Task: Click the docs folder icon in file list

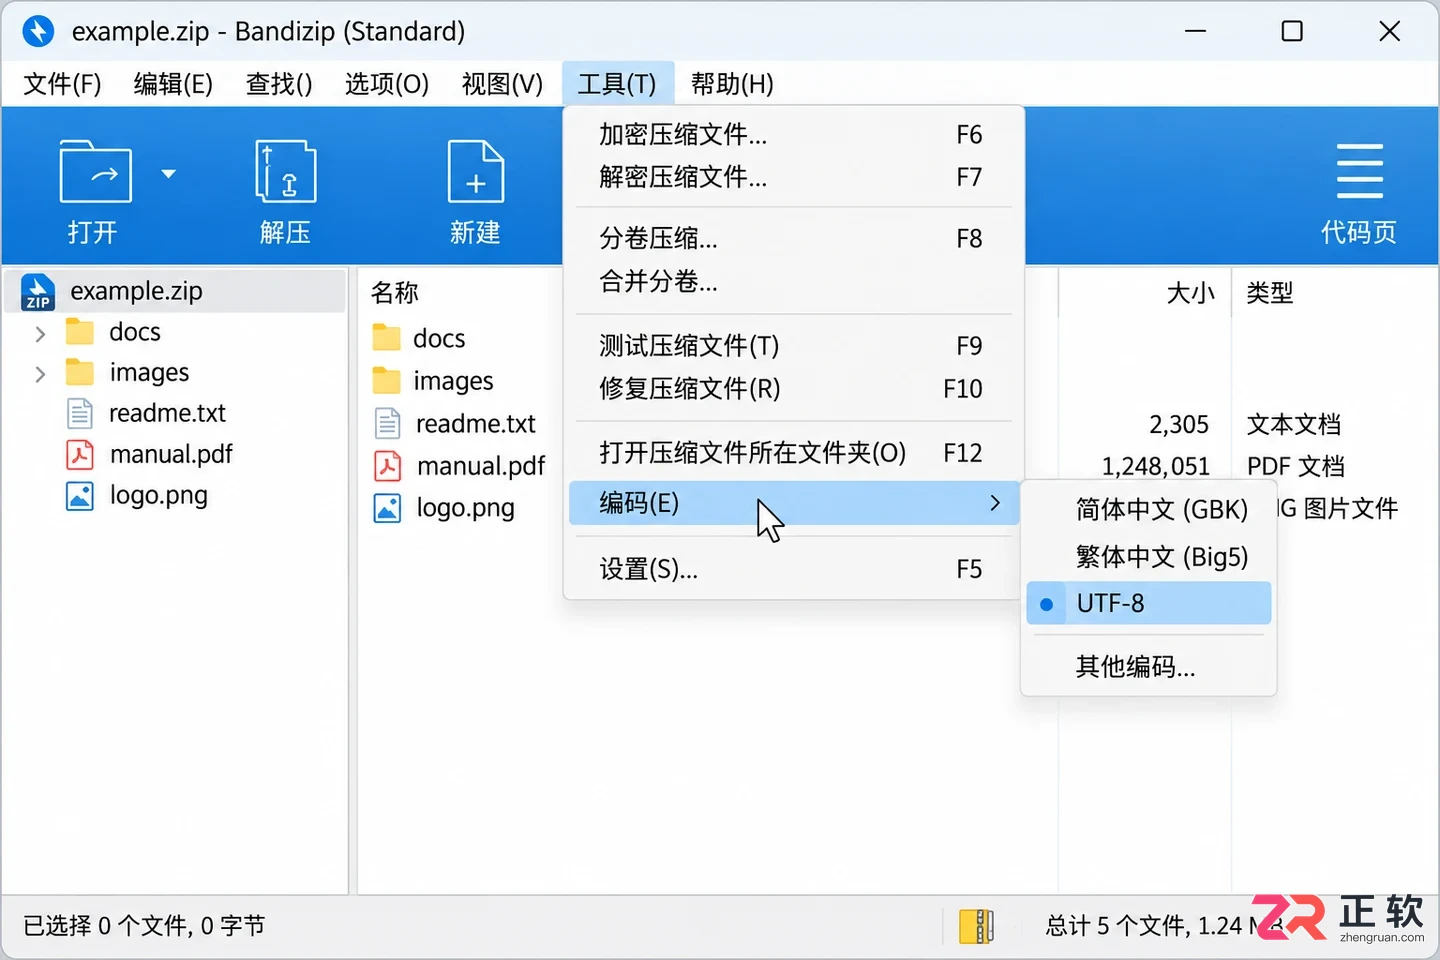Action: (386, 338)
